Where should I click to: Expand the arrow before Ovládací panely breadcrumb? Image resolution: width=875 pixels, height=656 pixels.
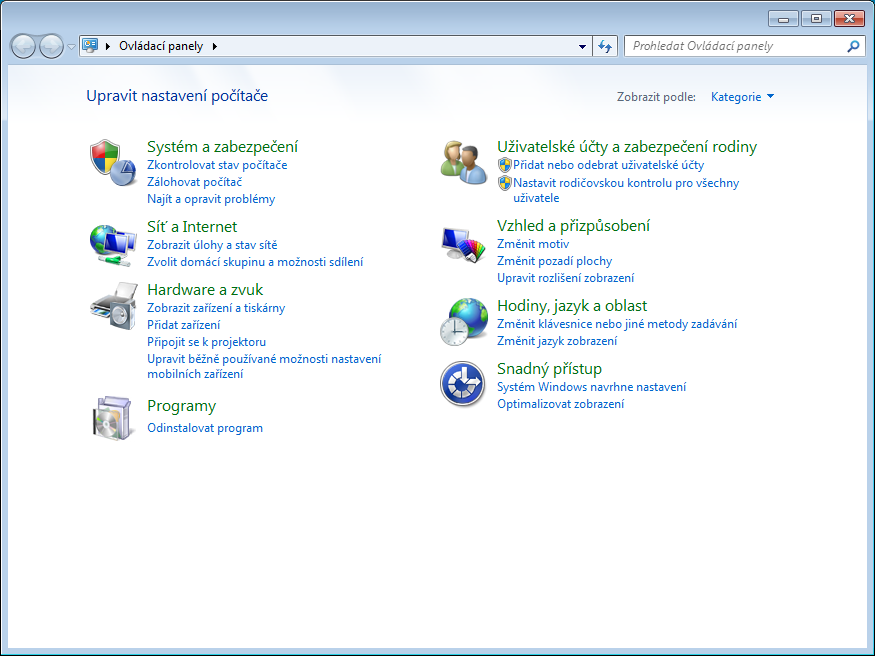click(108, 46)
